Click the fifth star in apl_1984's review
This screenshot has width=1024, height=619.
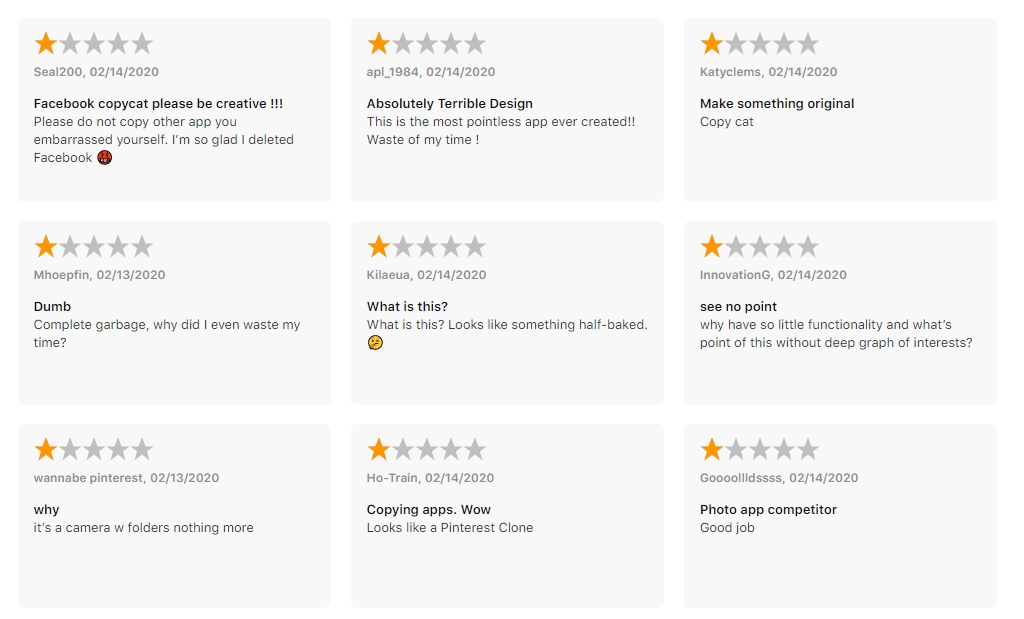point(475,44)
